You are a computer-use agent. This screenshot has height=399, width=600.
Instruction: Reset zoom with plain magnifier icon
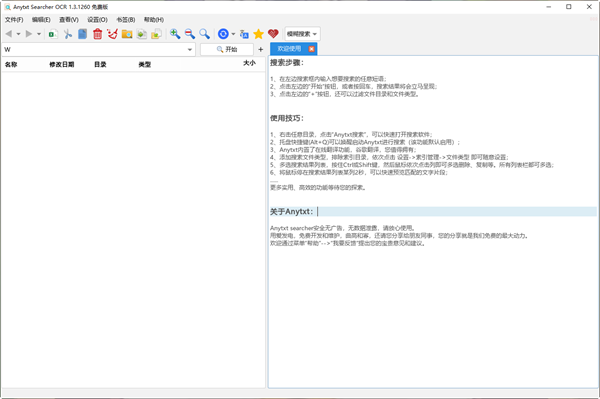(x=204, y=34)
